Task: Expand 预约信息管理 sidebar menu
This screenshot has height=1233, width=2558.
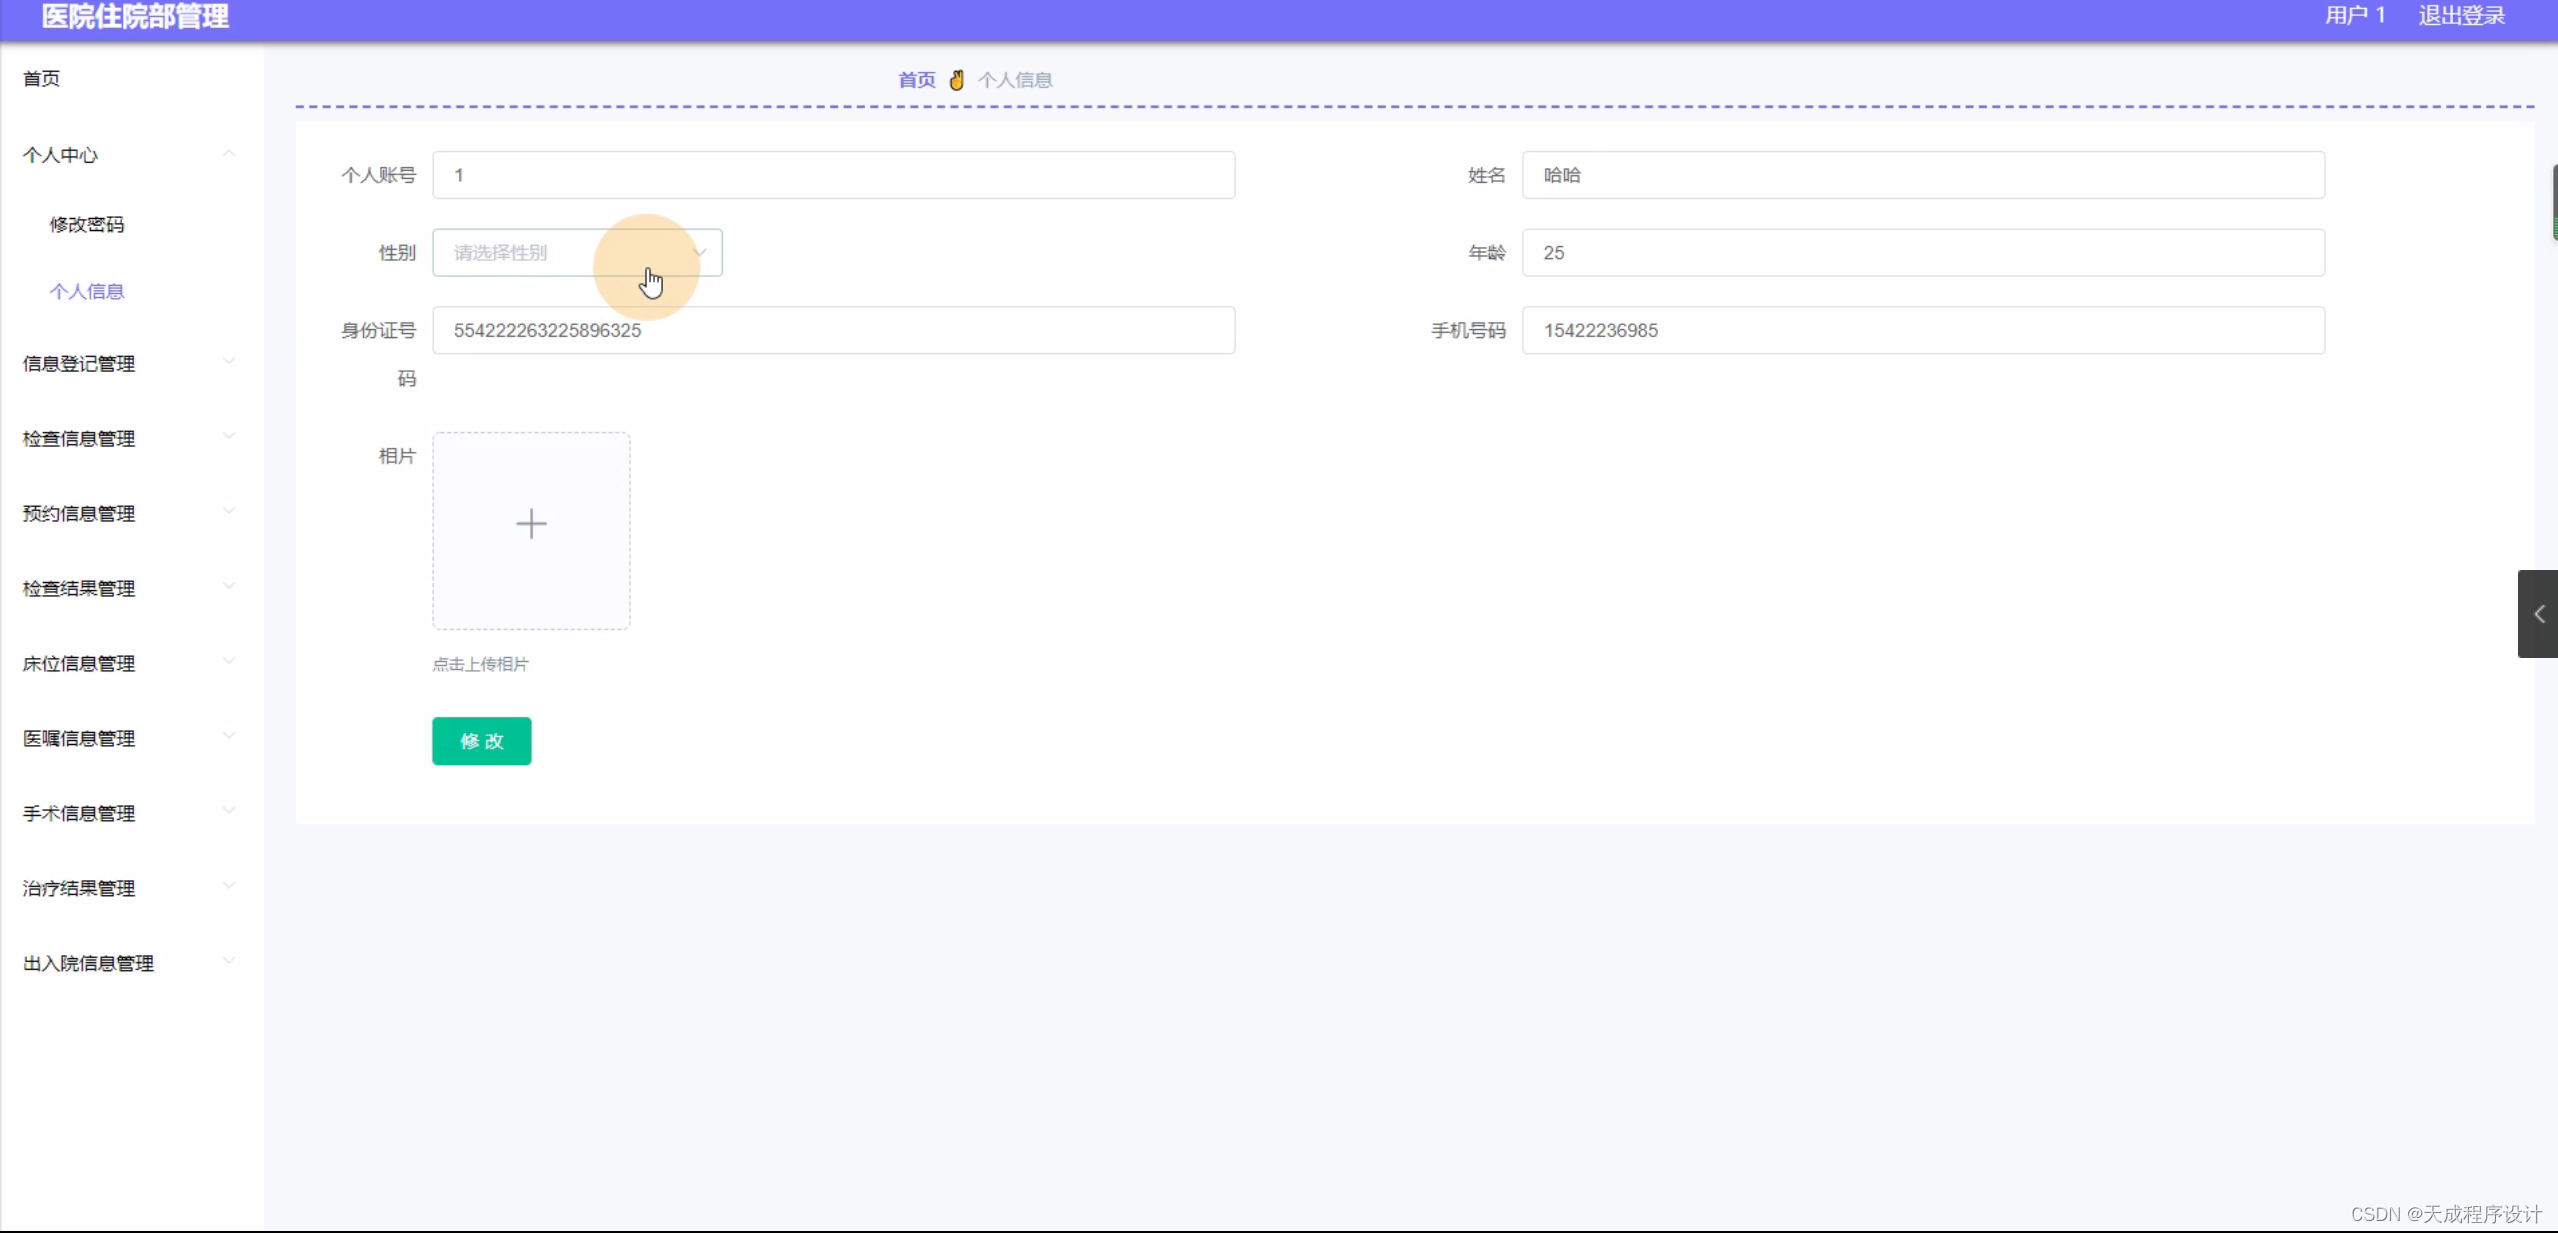Action: [x=79, y=513]
